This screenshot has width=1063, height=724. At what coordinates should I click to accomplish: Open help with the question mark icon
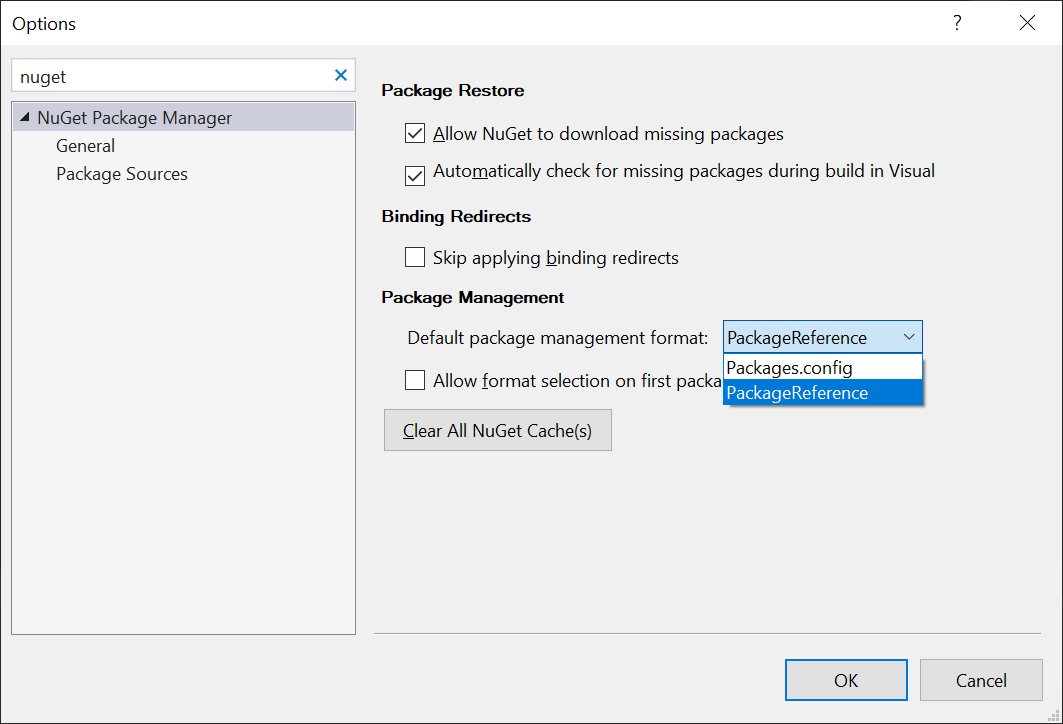pyautogui.click(x=957, y=23)
